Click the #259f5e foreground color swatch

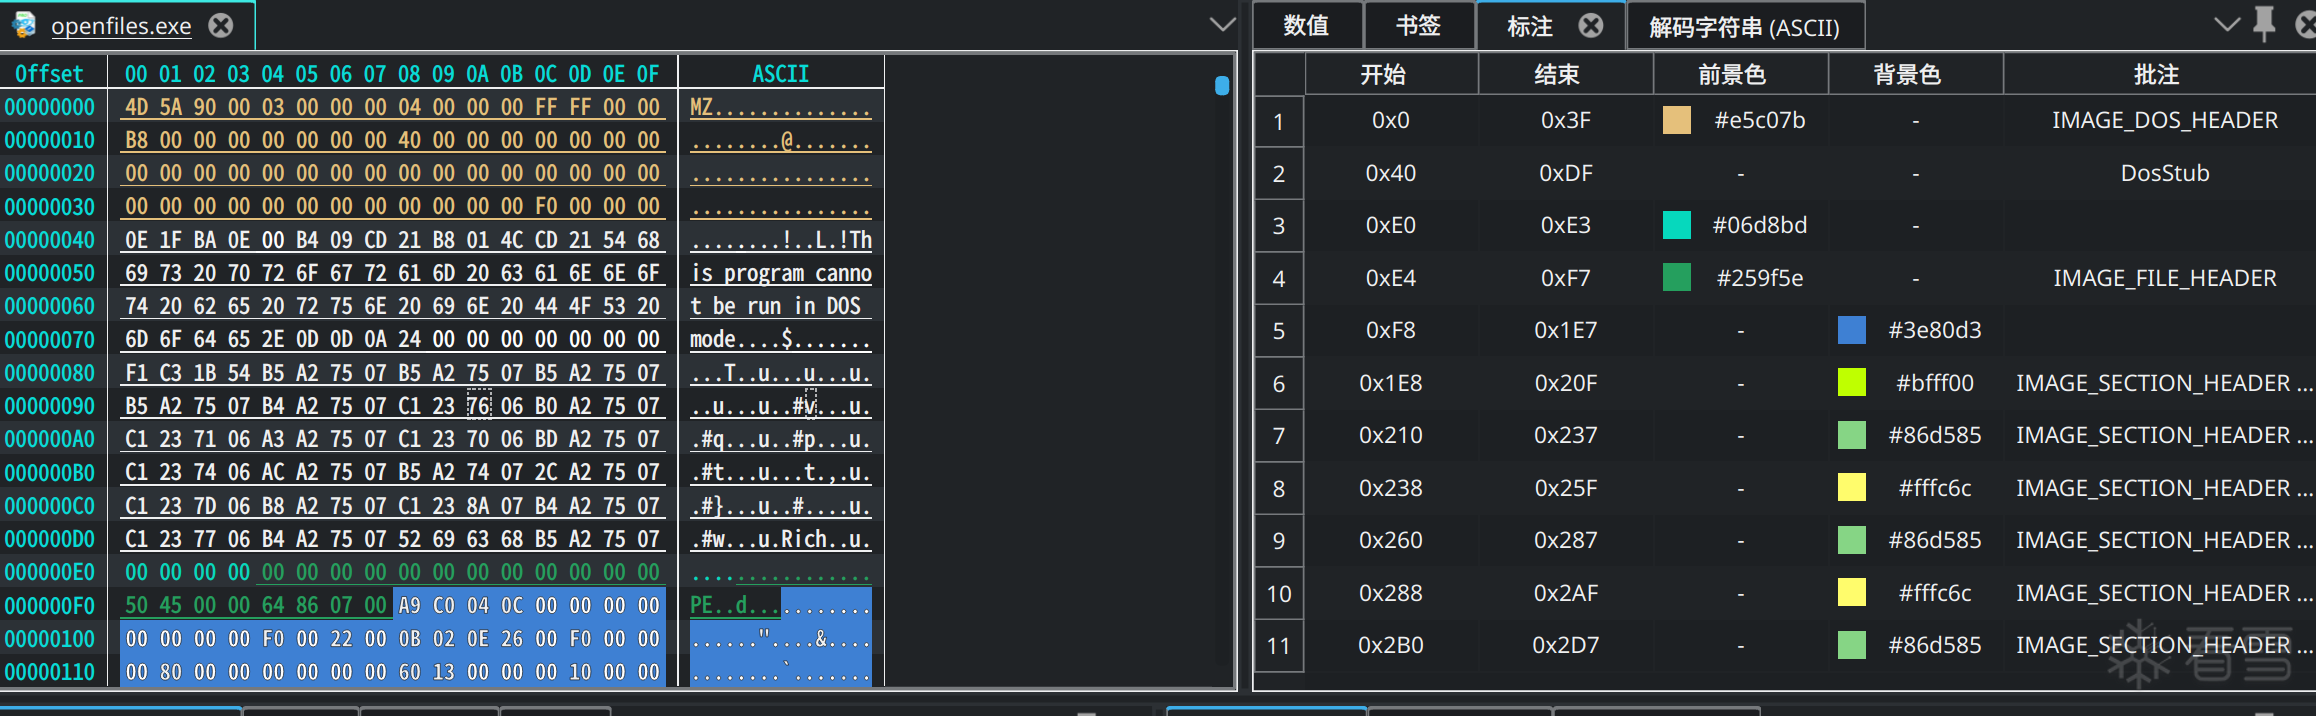[x=1676, y=277]
